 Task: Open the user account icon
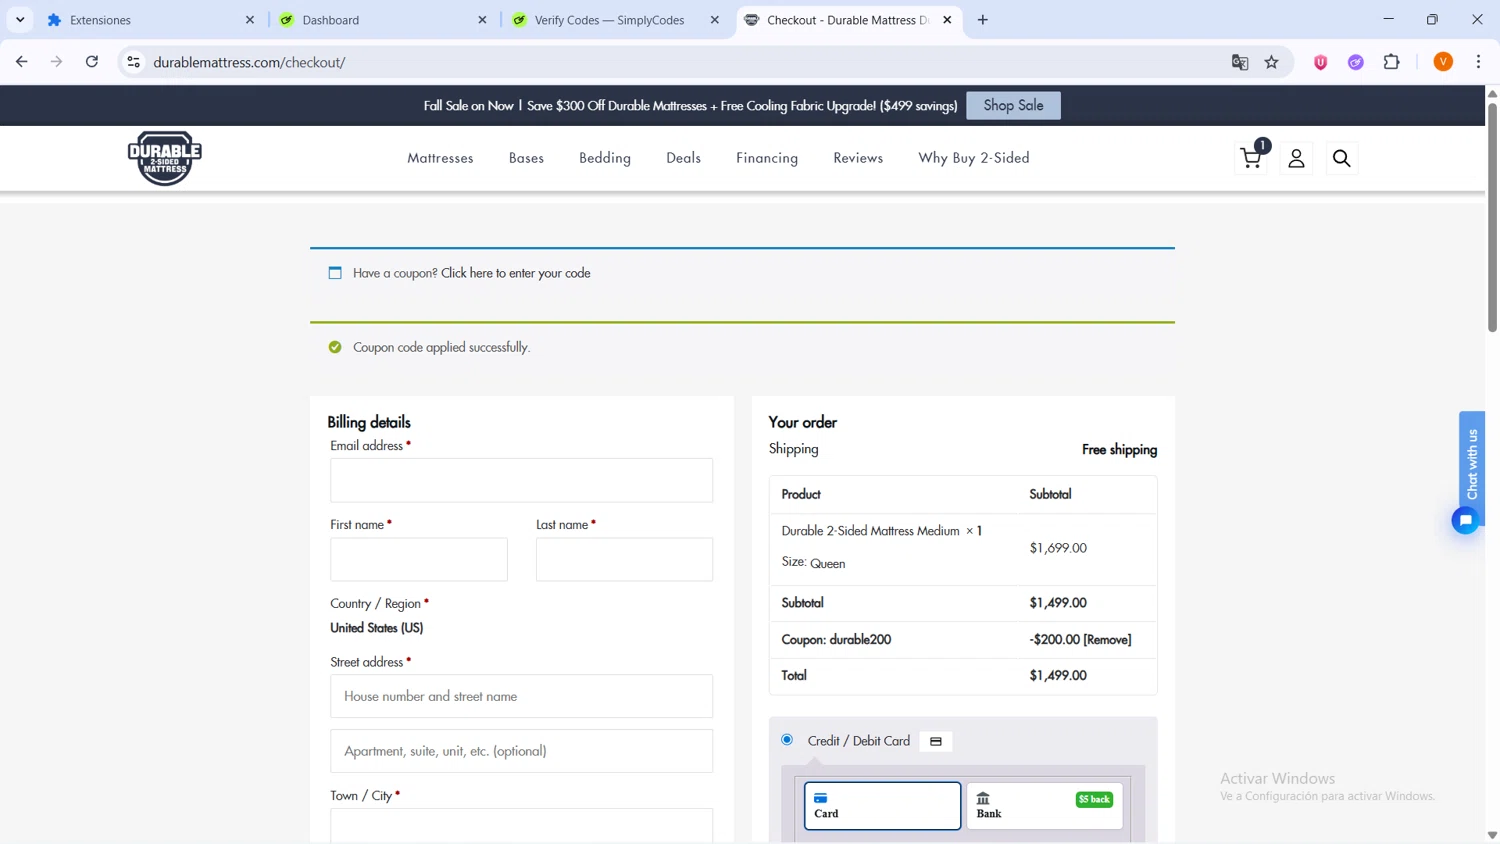click(1296, 158)
